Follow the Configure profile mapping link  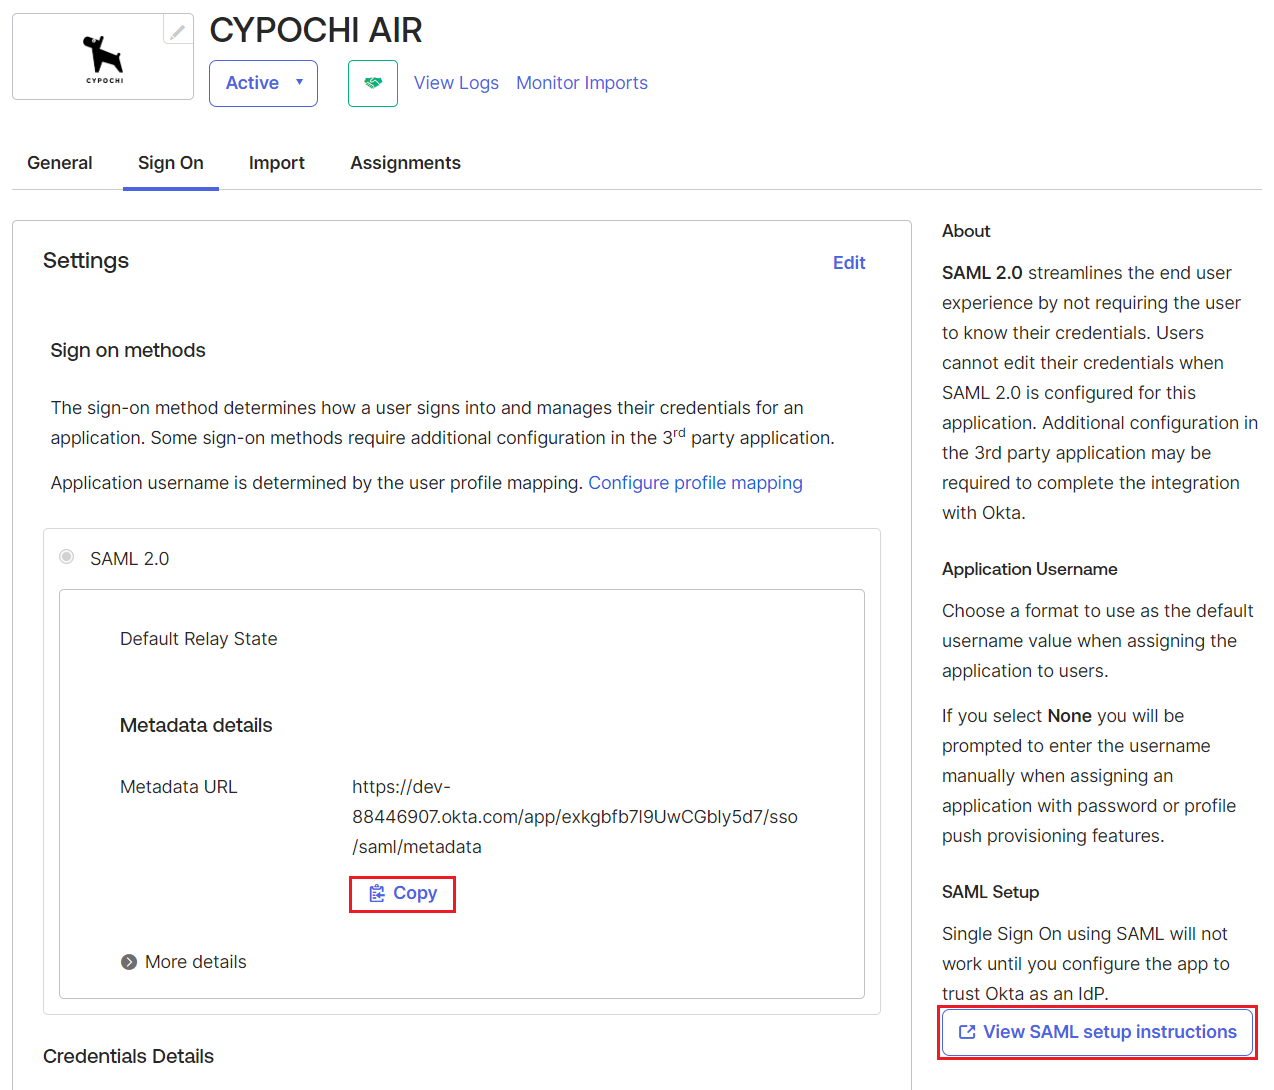pos(695,483)
